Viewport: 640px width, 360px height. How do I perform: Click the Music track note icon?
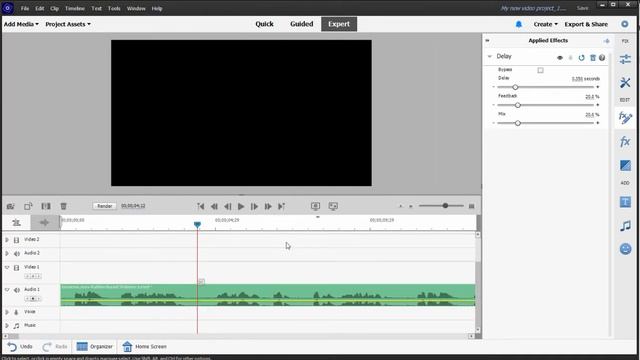16,326
